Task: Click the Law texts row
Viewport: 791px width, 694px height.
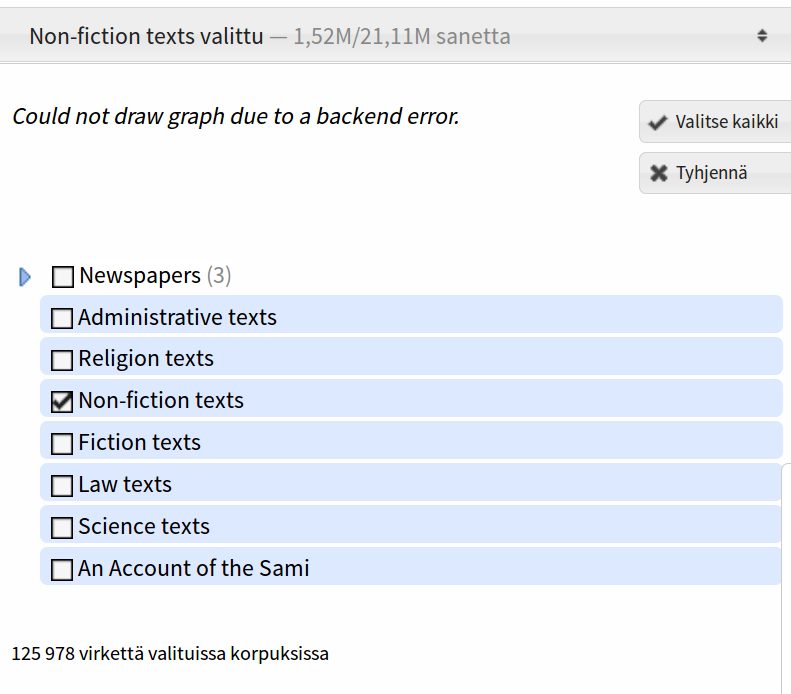Action: pyautogui.click(x=411, y=483)
